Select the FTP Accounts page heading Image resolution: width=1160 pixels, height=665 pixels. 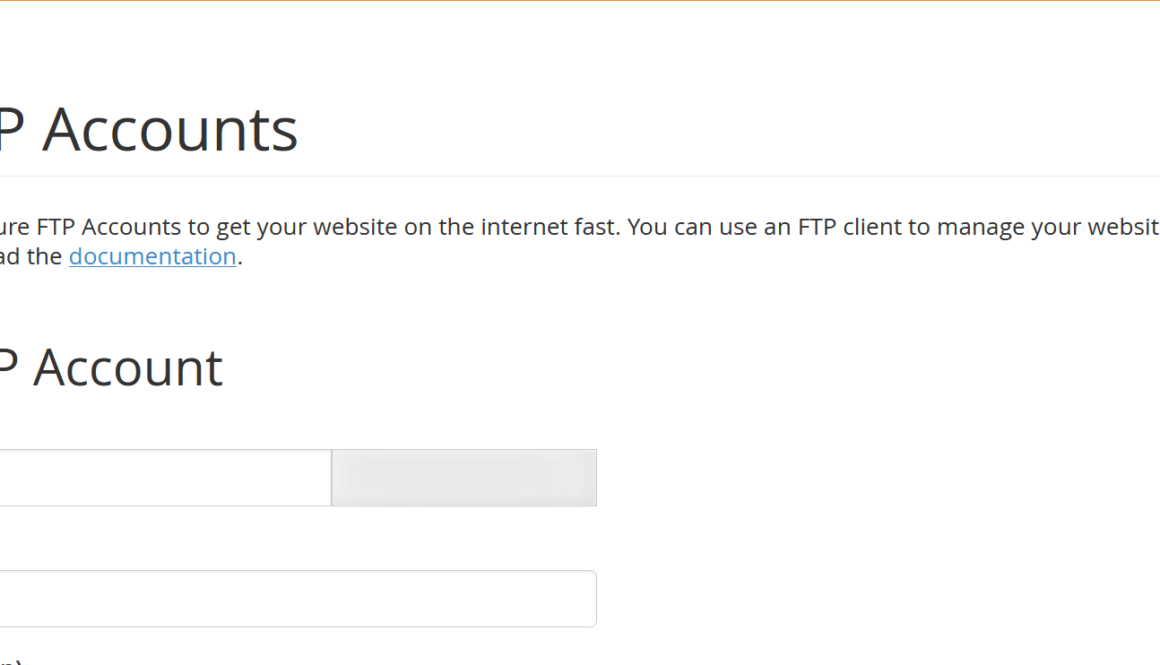point(150,128)
